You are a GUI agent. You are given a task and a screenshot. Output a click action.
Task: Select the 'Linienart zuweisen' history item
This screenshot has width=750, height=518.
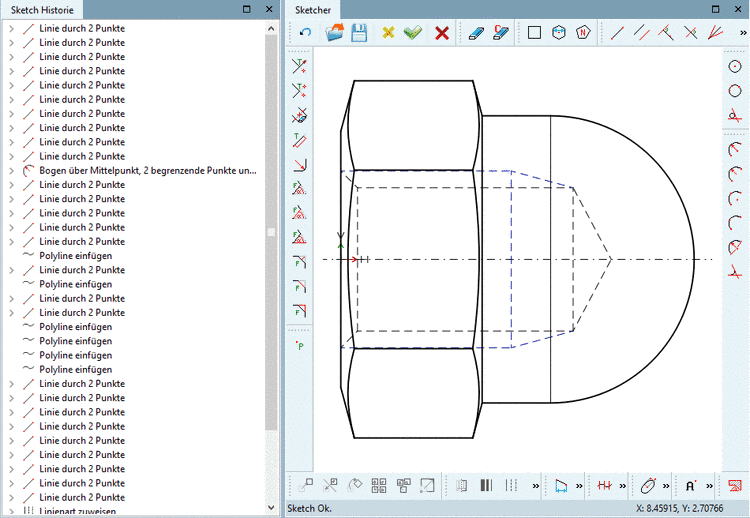[x=77, y=511]
